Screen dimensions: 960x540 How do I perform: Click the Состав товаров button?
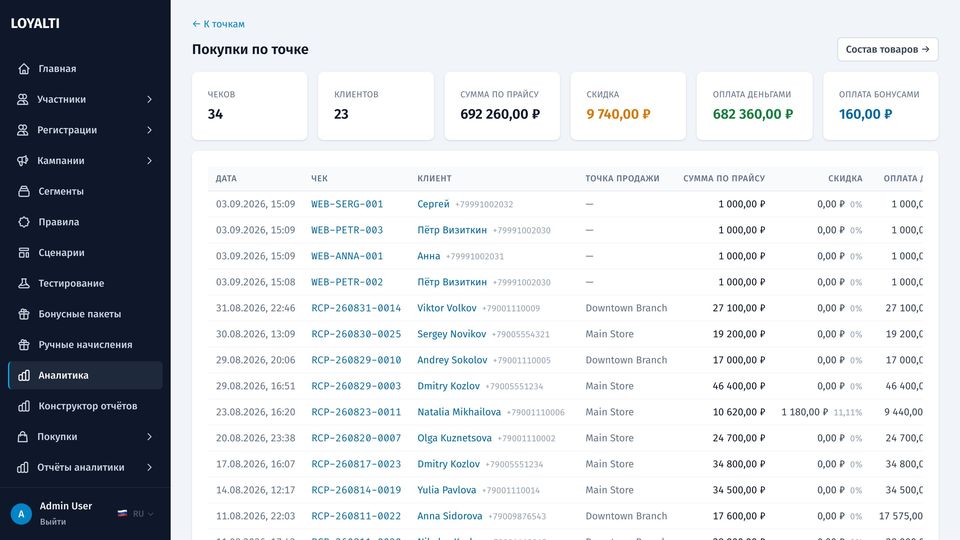click(x=887, y=49)
